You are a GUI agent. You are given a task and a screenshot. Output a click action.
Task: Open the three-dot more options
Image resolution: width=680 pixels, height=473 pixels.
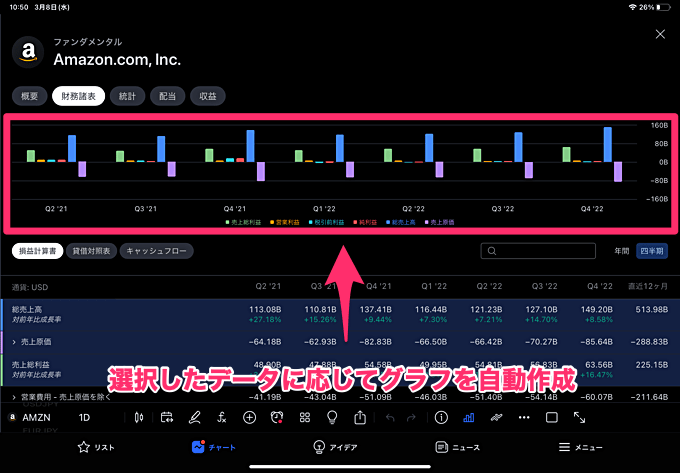click(x=524, y=418)
